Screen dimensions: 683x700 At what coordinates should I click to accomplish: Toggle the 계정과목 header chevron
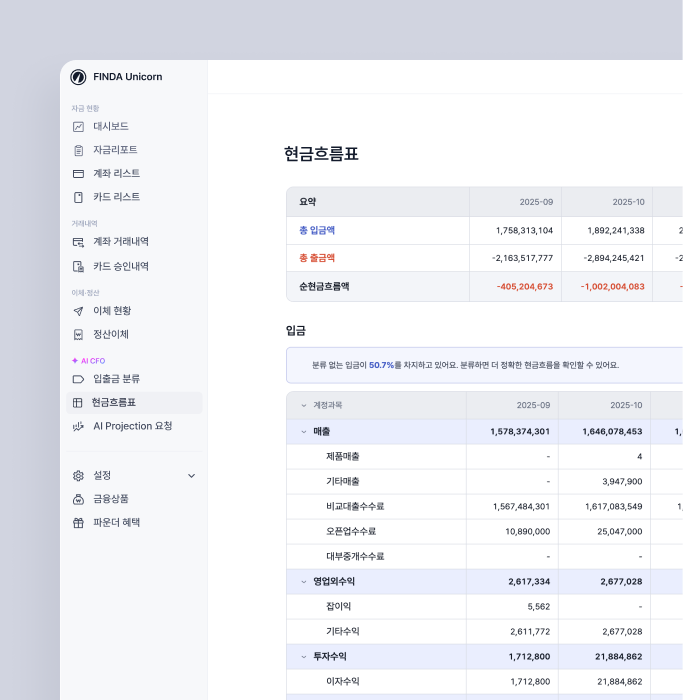304,405
